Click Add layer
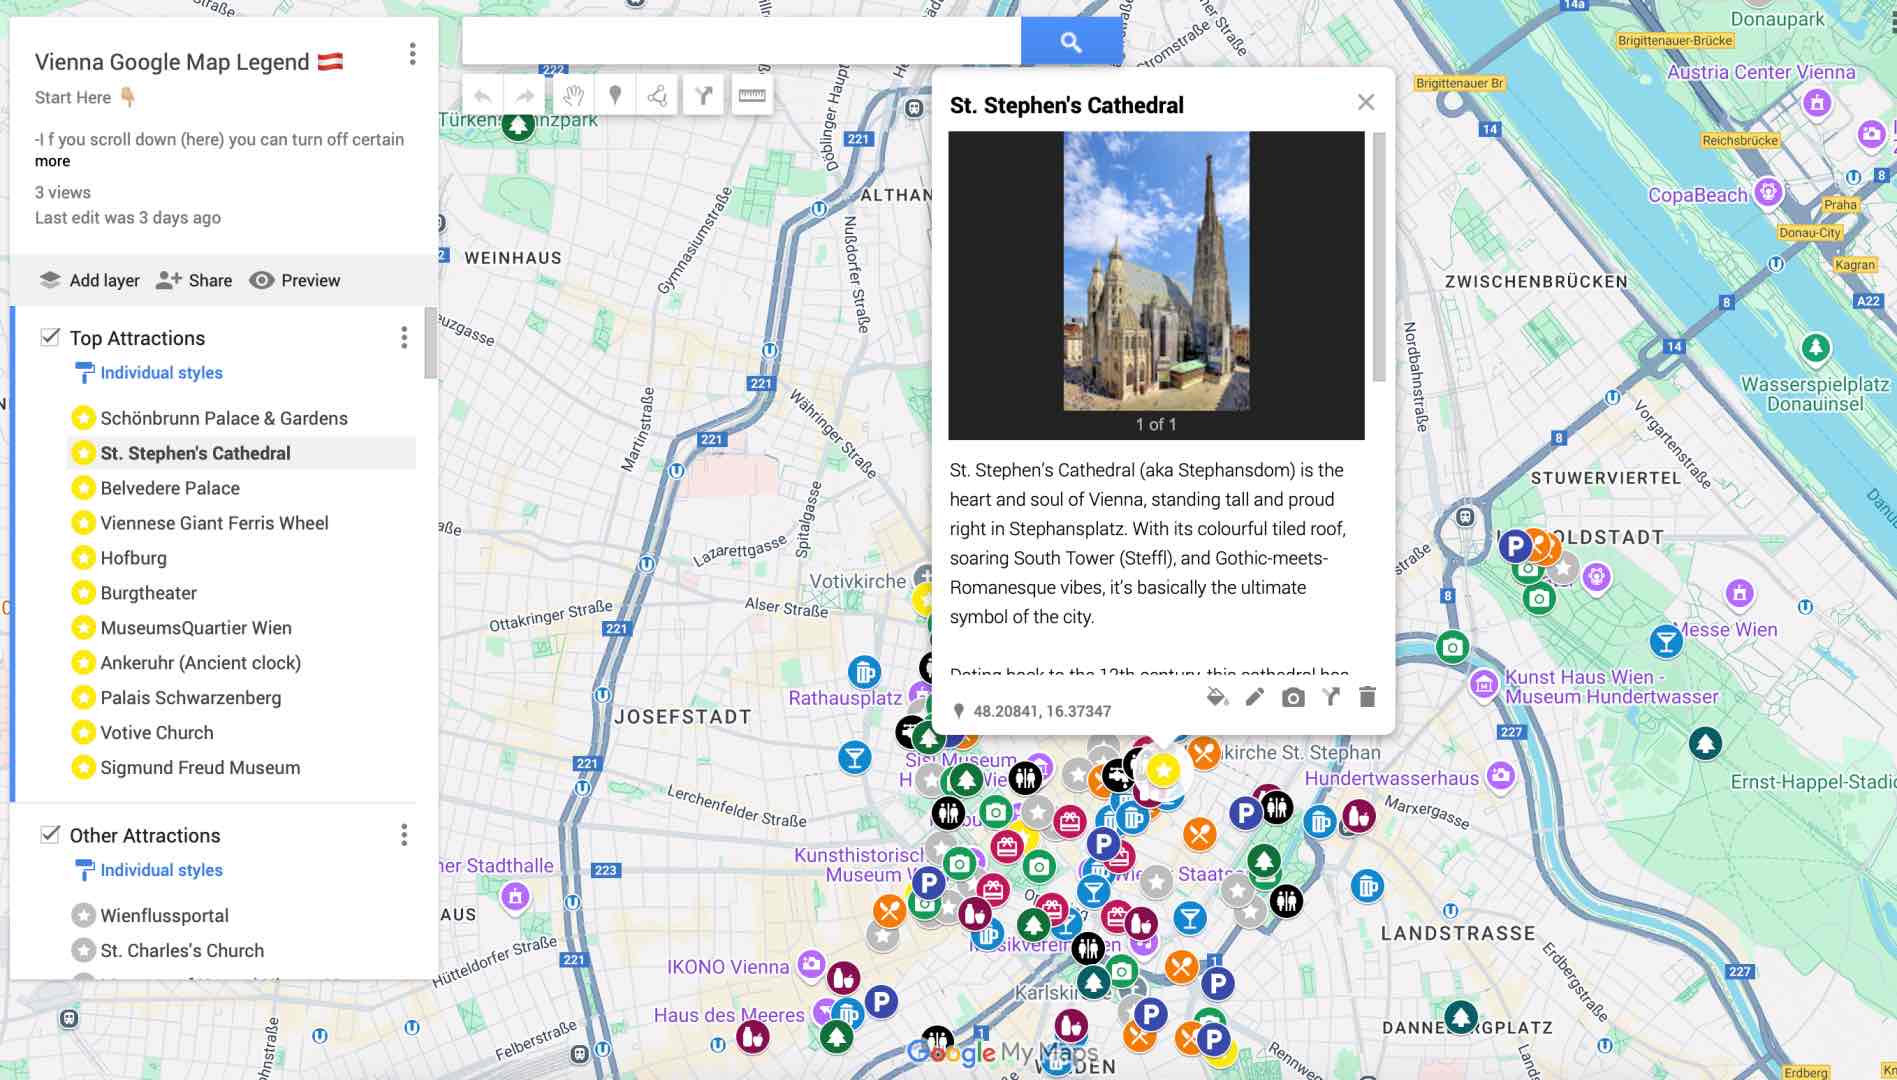 click(89, 281)
